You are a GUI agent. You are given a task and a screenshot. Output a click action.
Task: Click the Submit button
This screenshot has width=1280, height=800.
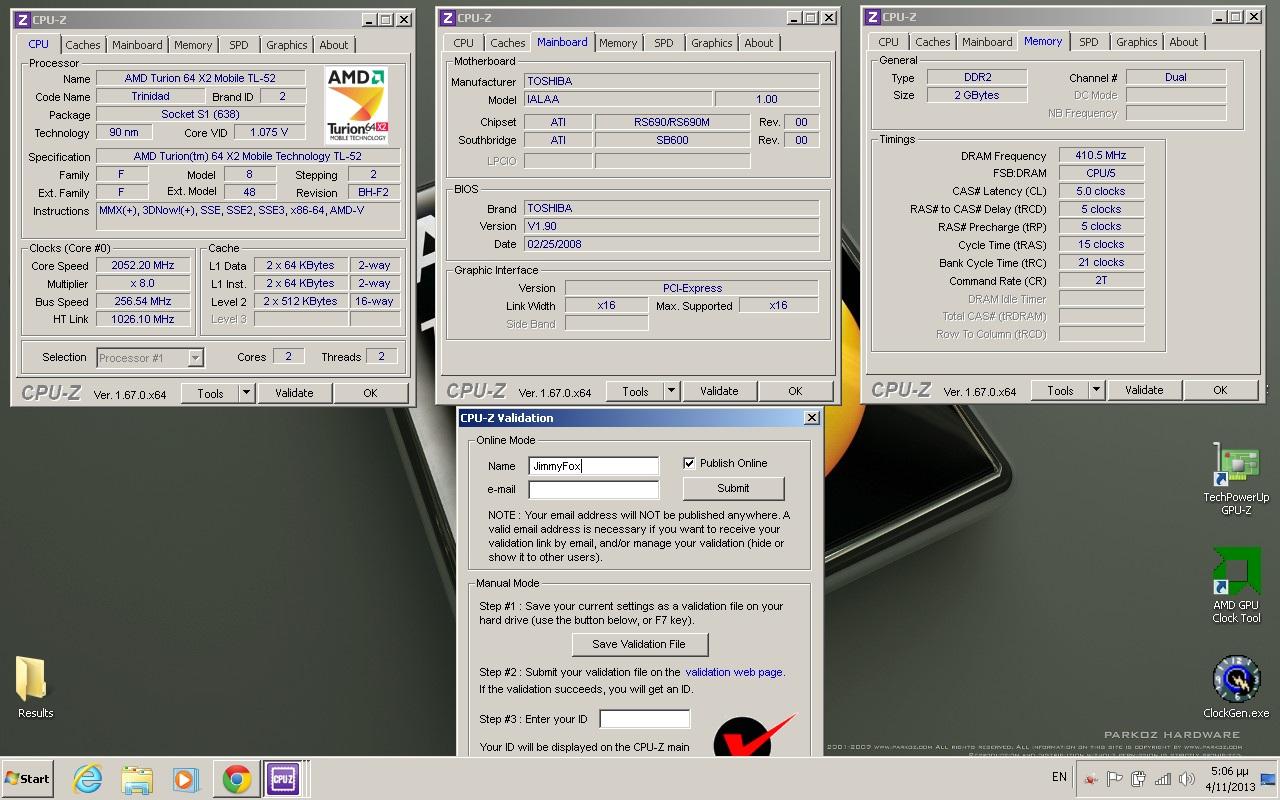(733, 488)
